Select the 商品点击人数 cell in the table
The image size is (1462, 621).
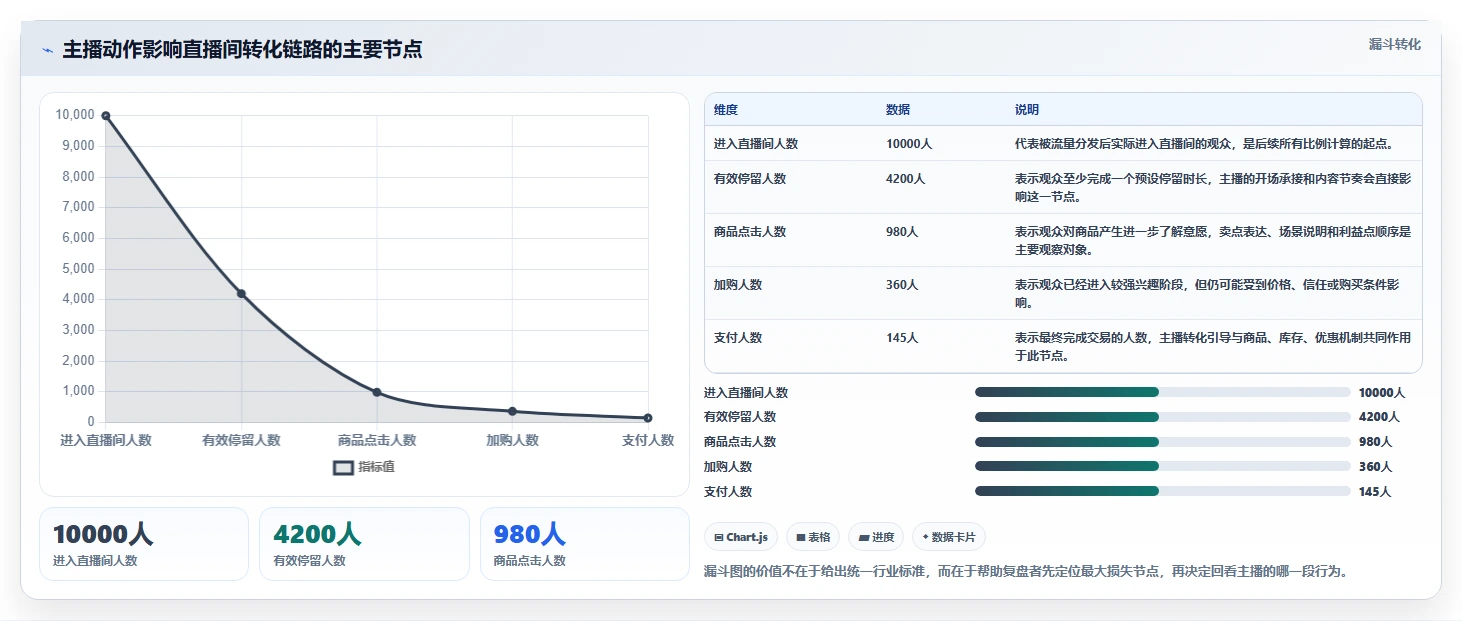coord(750,232)
